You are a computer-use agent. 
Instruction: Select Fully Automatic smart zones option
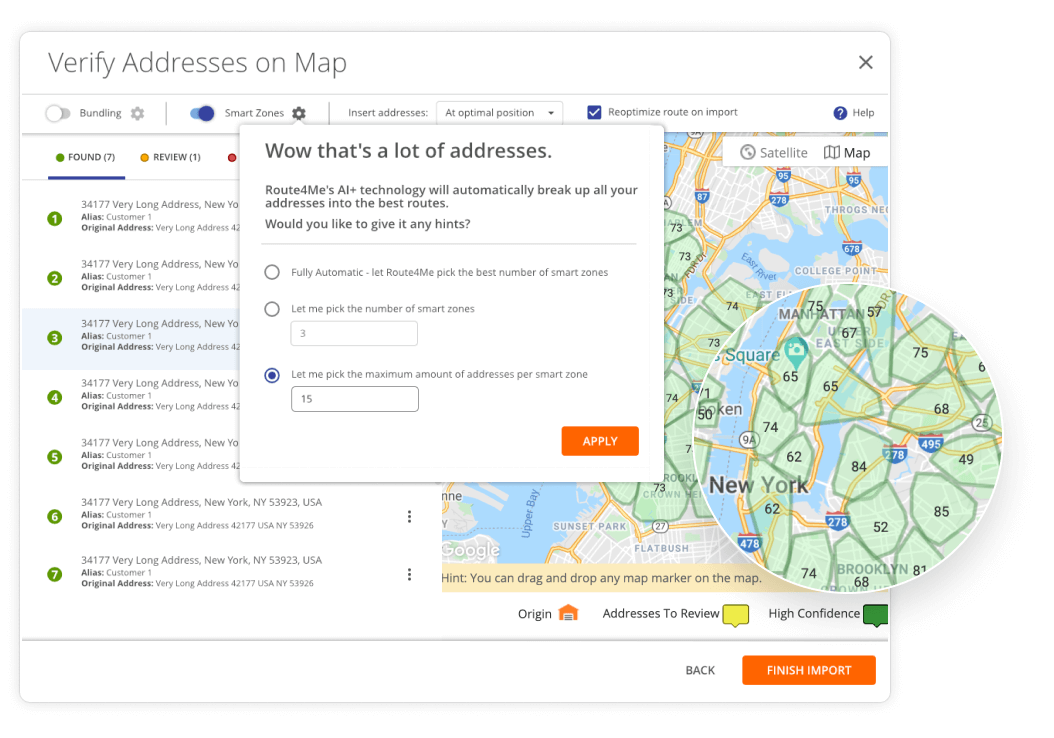point(271,271)
